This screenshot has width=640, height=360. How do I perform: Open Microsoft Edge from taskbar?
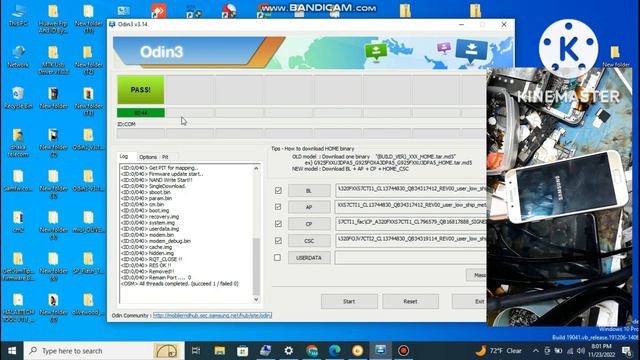pyautogui.click(x=335, y=351)
